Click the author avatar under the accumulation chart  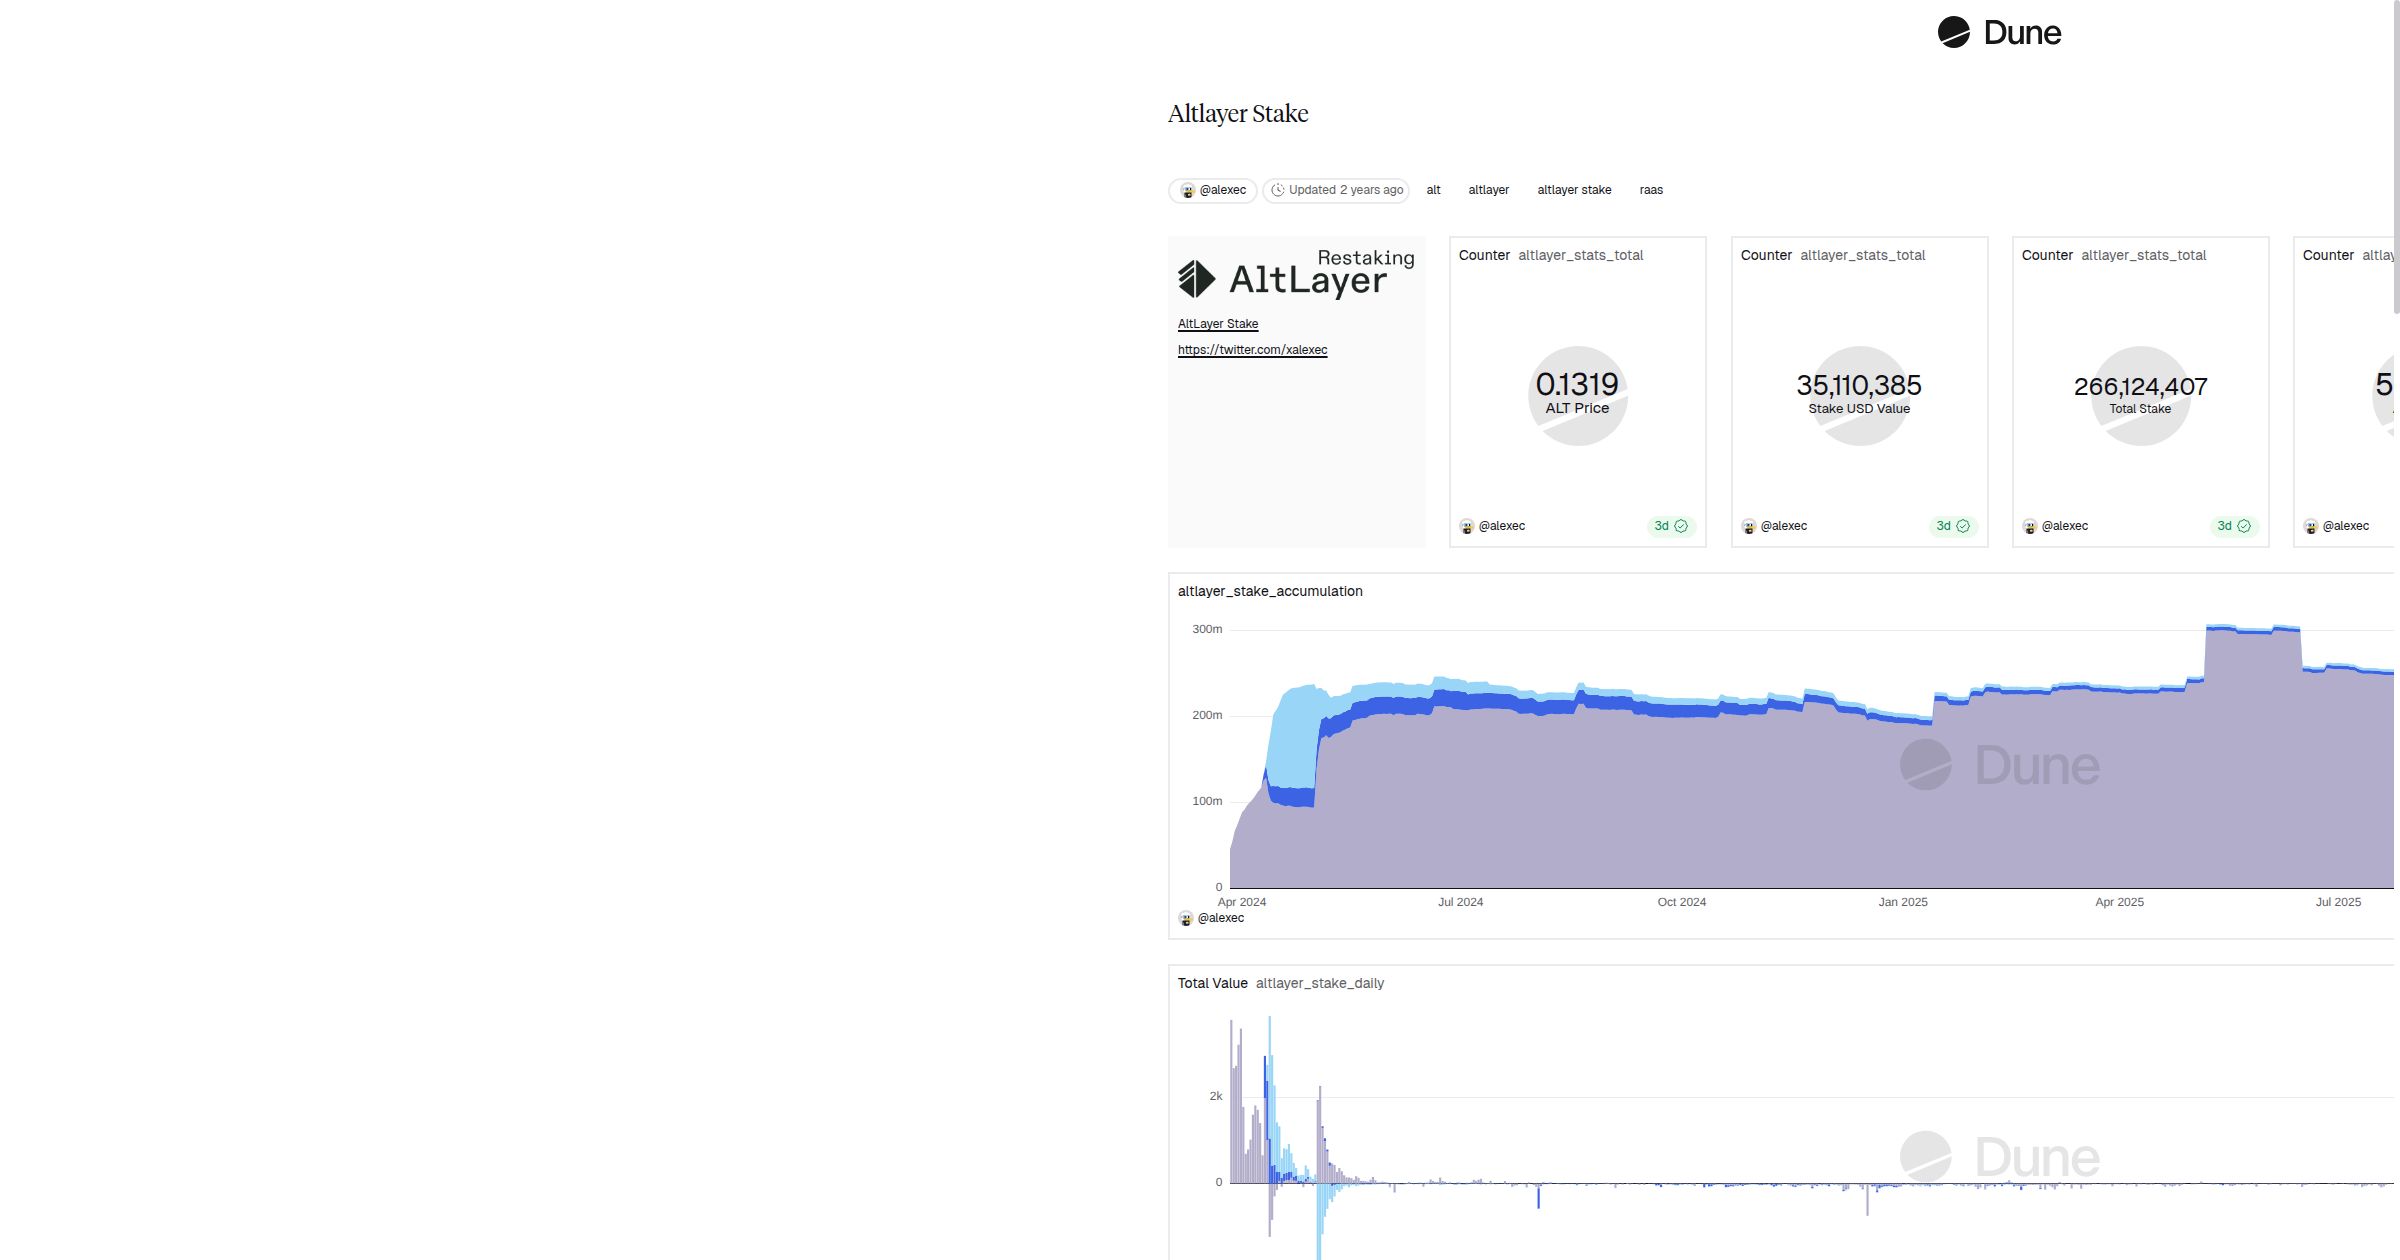(1186, 918)
